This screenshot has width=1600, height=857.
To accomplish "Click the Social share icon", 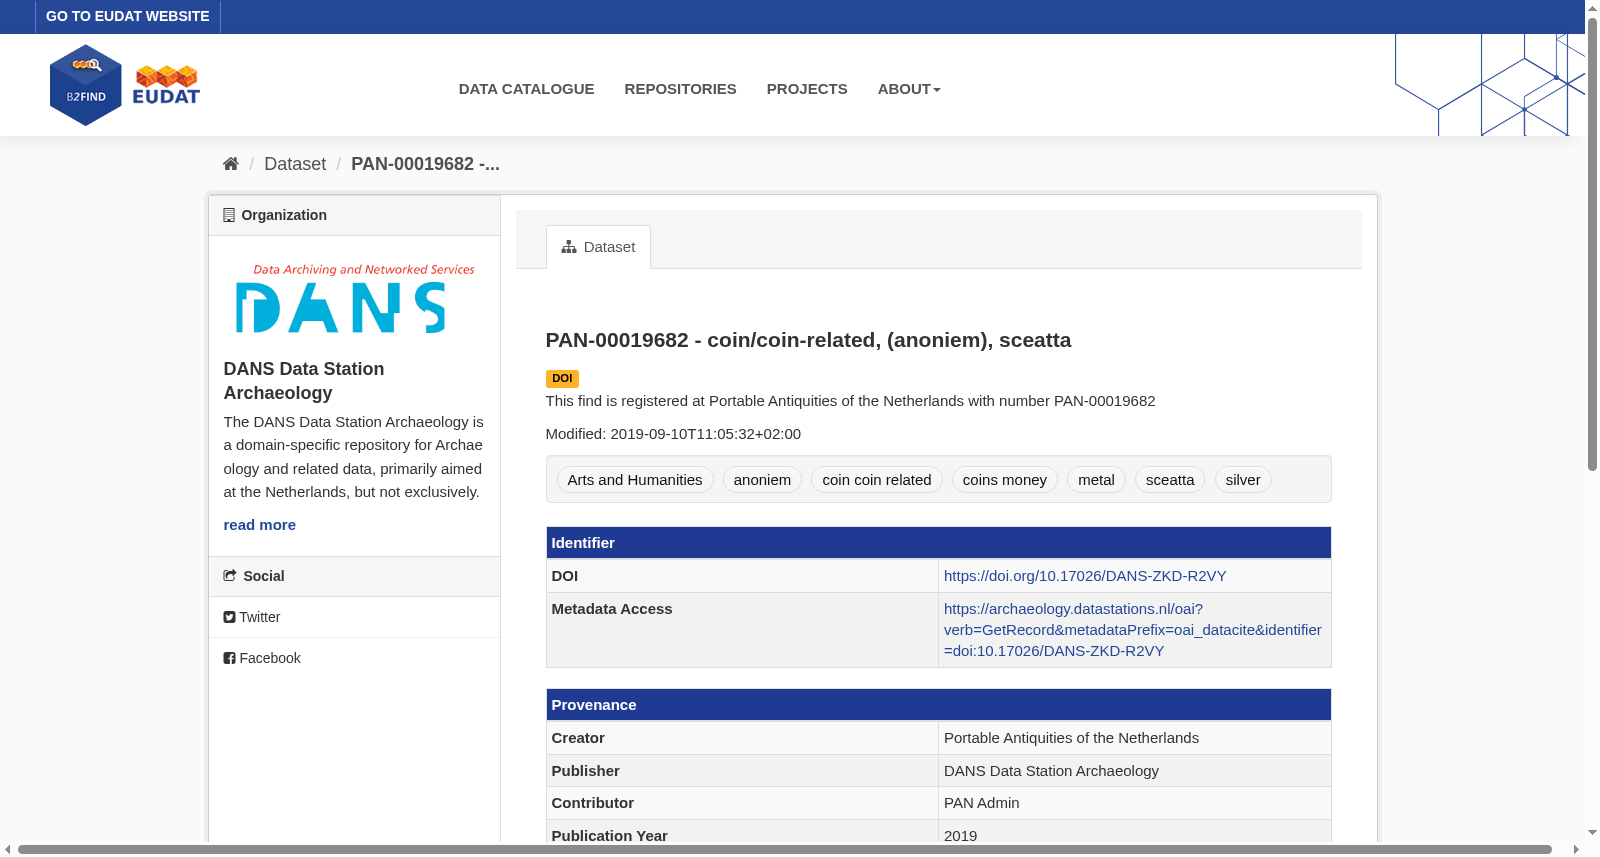I will click(x=230, y=576).
